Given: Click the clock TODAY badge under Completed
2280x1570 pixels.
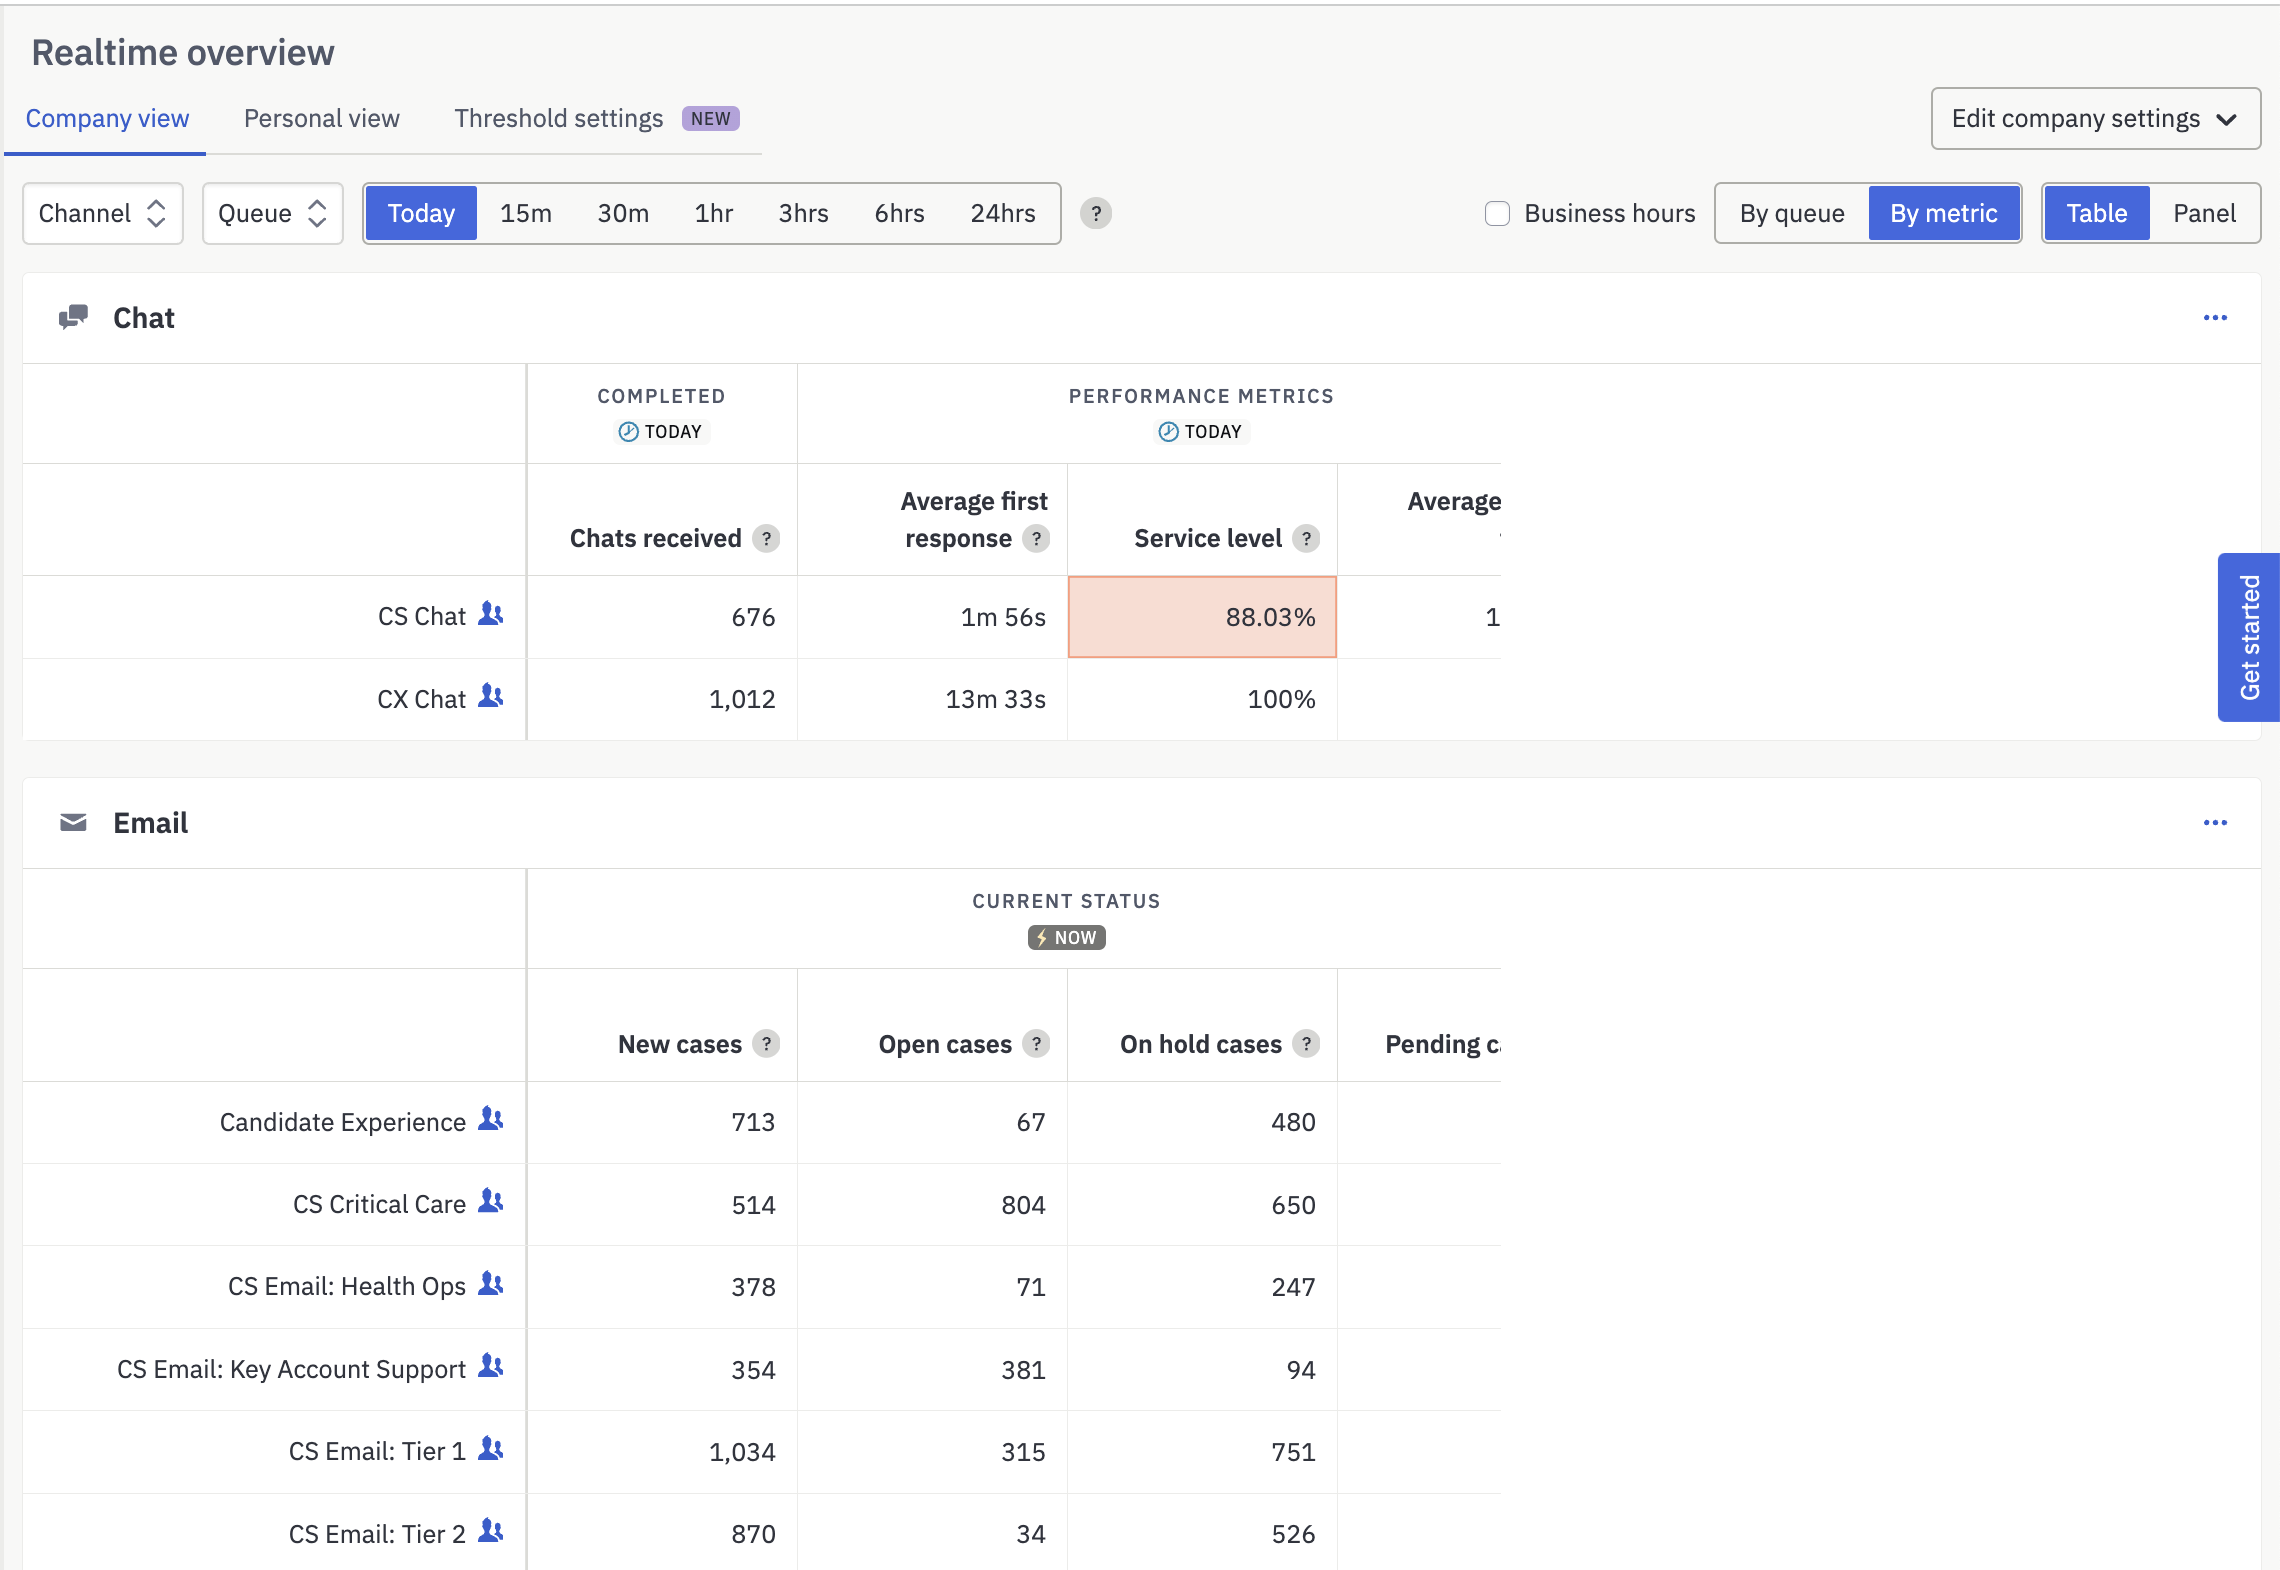Looking at the screenshot, I should 661,432.
